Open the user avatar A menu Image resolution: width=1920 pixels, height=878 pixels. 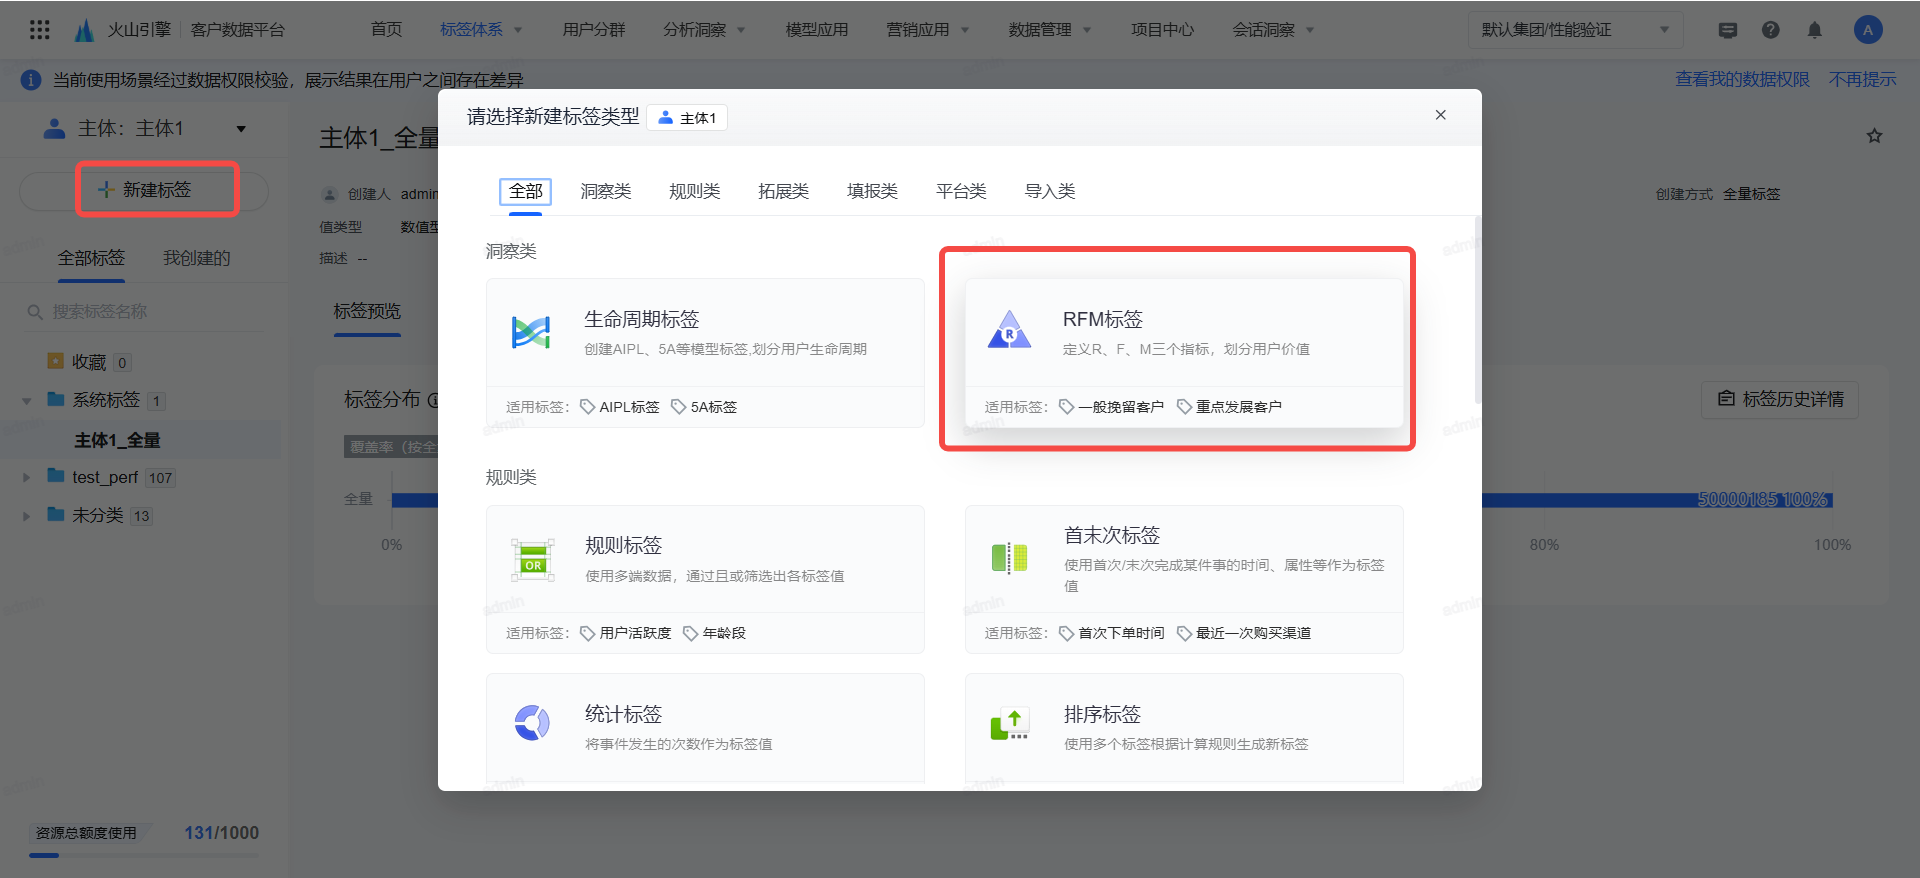point(1868,30)
